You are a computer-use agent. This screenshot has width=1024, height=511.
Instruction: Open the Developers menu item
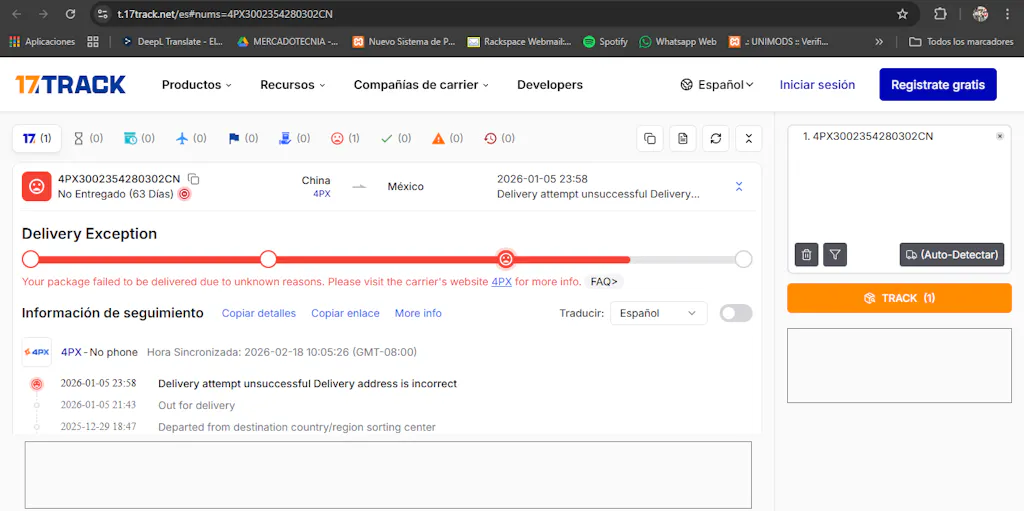pyautogui.click(x=549, y=85)
